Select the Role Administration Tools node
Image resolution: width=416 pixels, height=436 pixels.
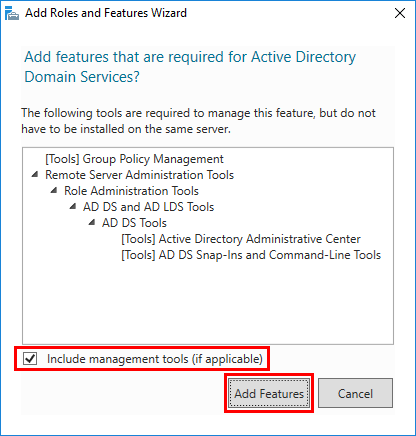(x=131, y=191)
